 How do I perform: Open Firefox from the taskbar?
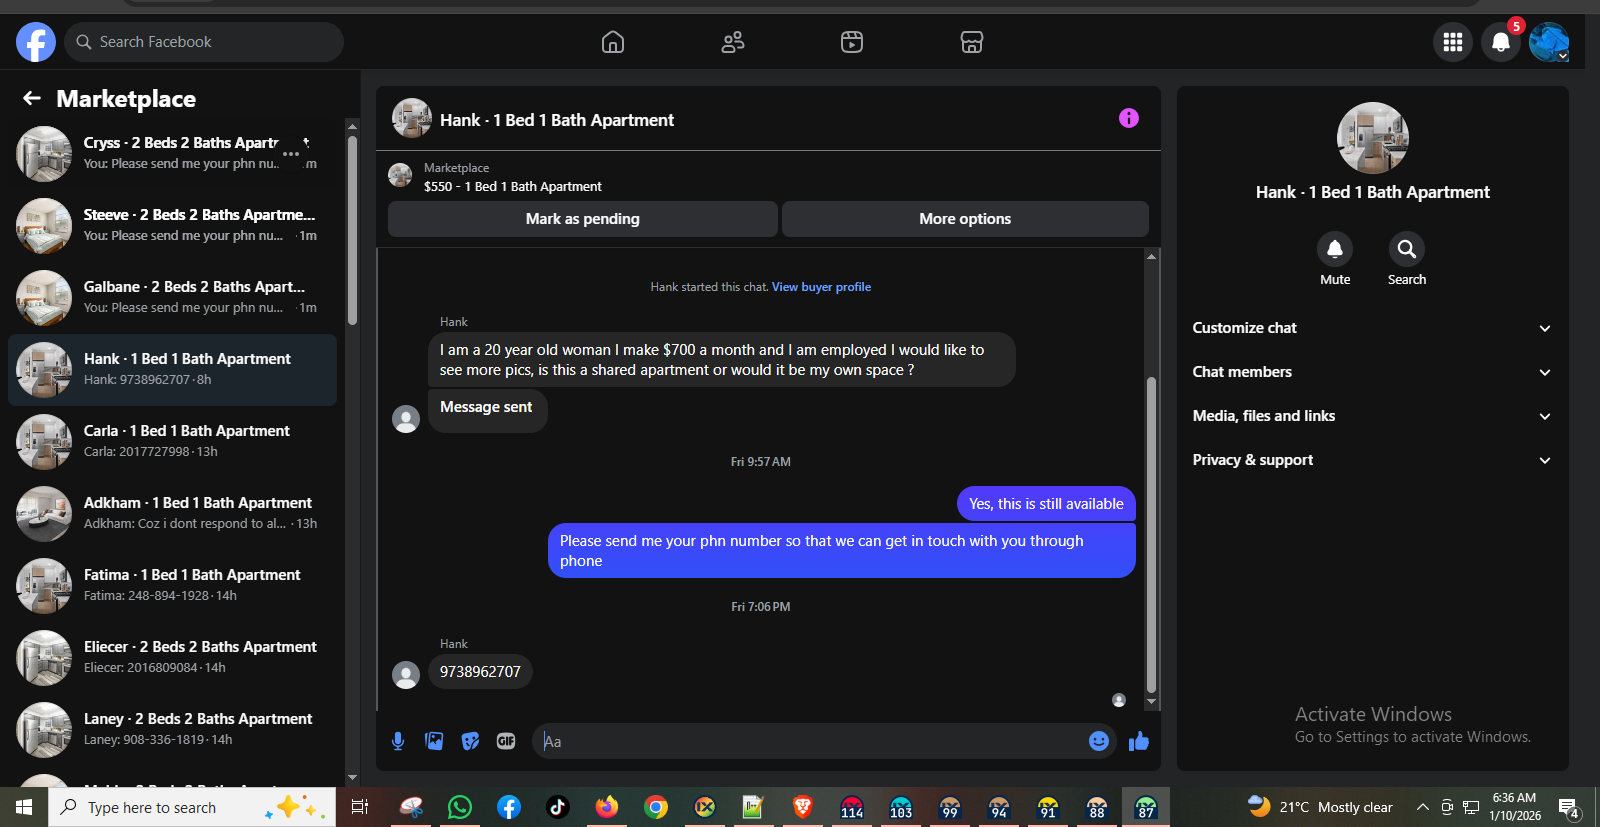[607, 807]
